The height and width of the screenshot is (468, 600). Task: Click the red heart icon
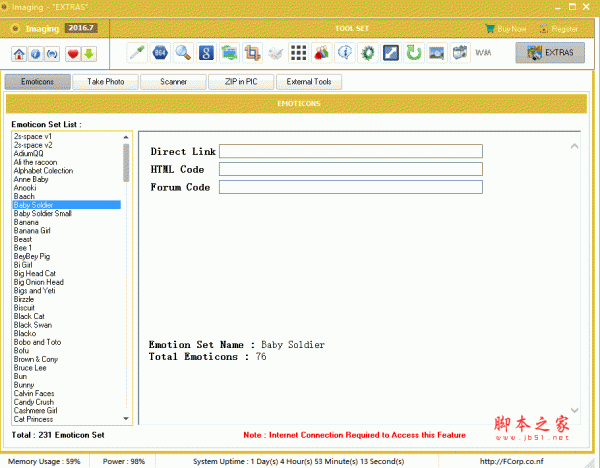pos(73,54)
